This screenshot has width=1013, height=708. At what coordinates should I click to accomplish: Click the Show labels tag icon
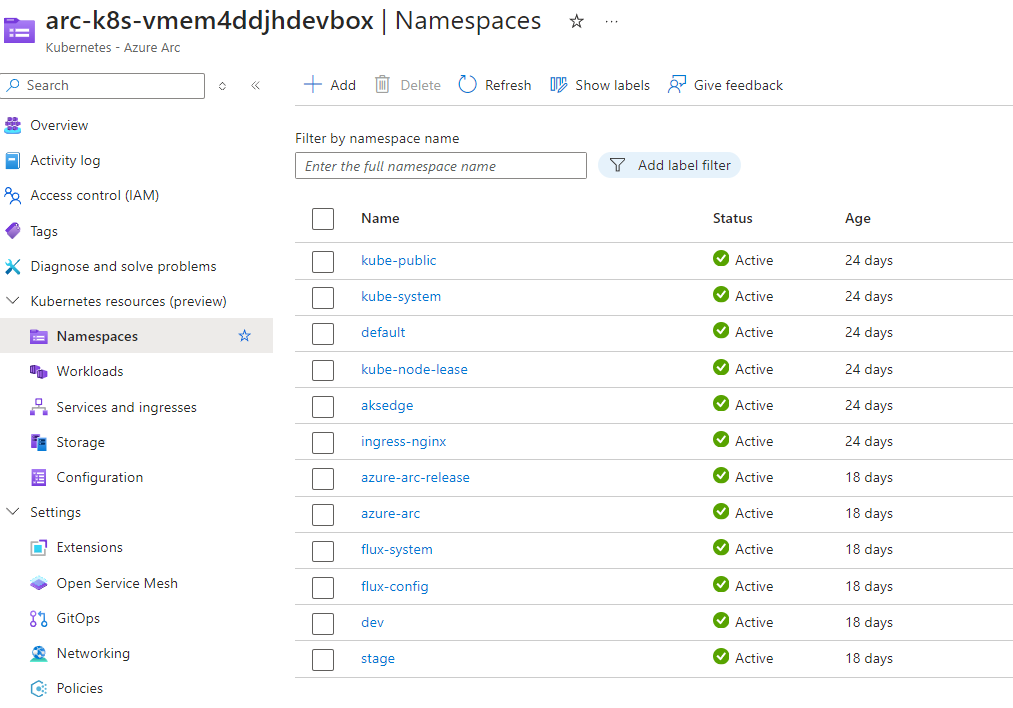tap(558, 85)
